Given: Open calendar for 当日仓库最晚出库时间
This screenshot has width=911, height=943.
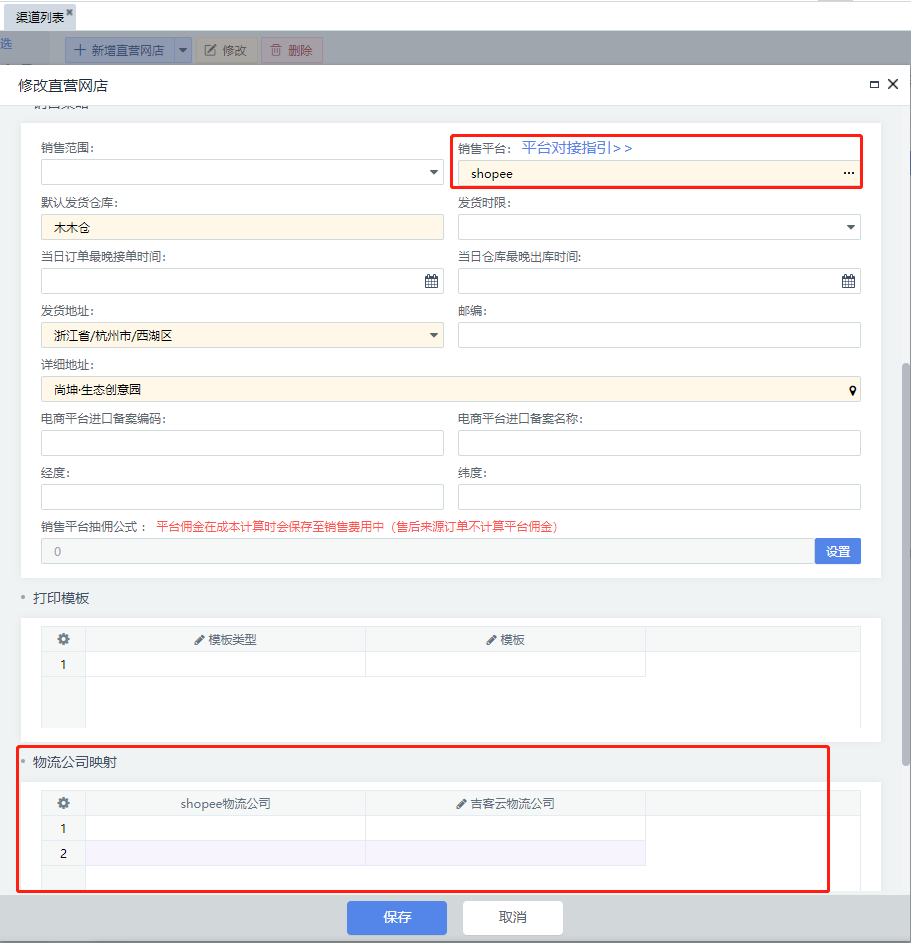Looking at the screenshot, I should [848, 282].
